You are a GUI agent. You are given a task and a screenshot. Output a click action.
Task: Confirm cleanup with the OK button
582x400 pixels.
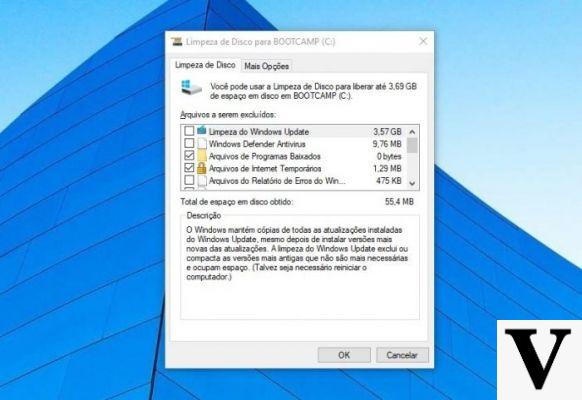click(344, 355)
